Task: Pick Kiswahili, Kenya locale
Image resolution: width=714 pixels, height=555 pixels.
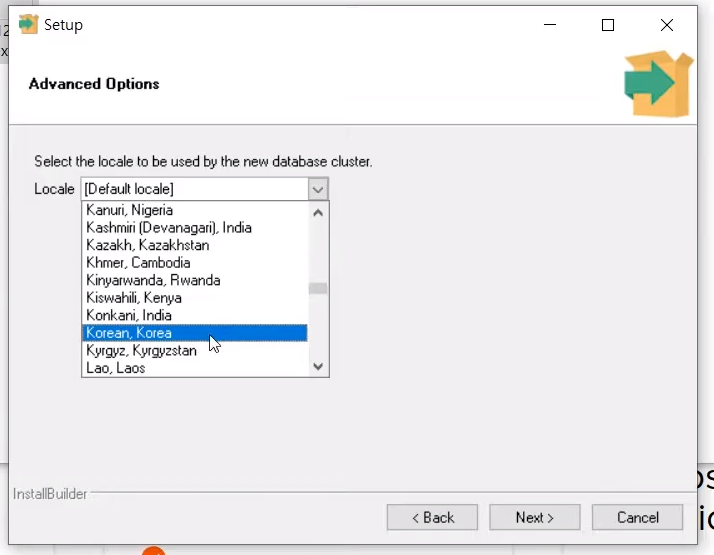Action: pyautogui.click(x=194, y=298)
